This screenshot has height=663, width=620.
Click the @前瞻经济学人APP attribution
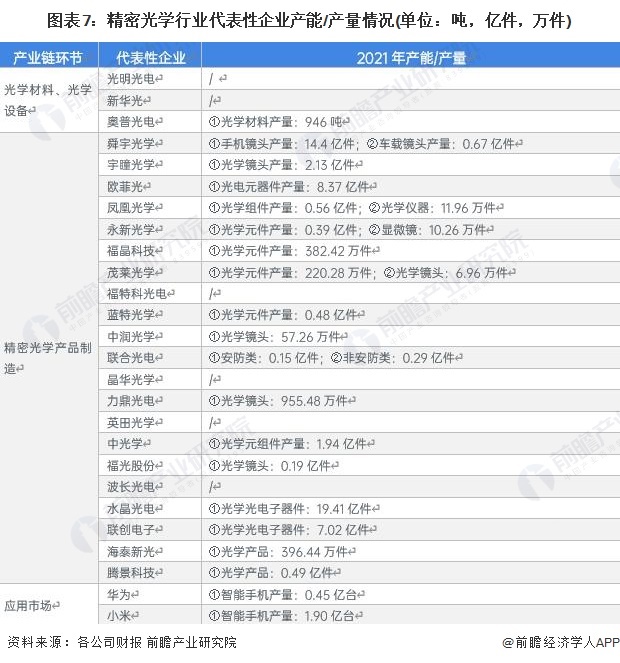tap(561, 642)
